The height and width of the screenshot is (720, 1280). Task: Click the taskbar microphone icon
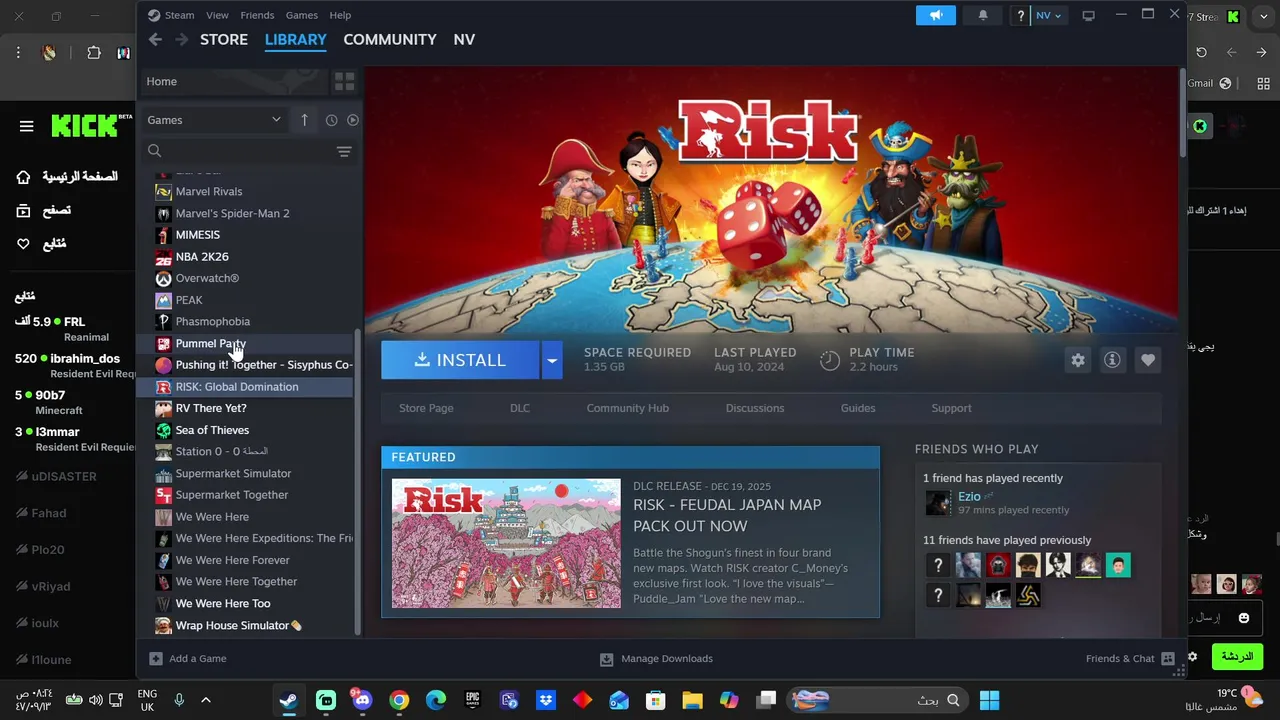click(179, 700)
